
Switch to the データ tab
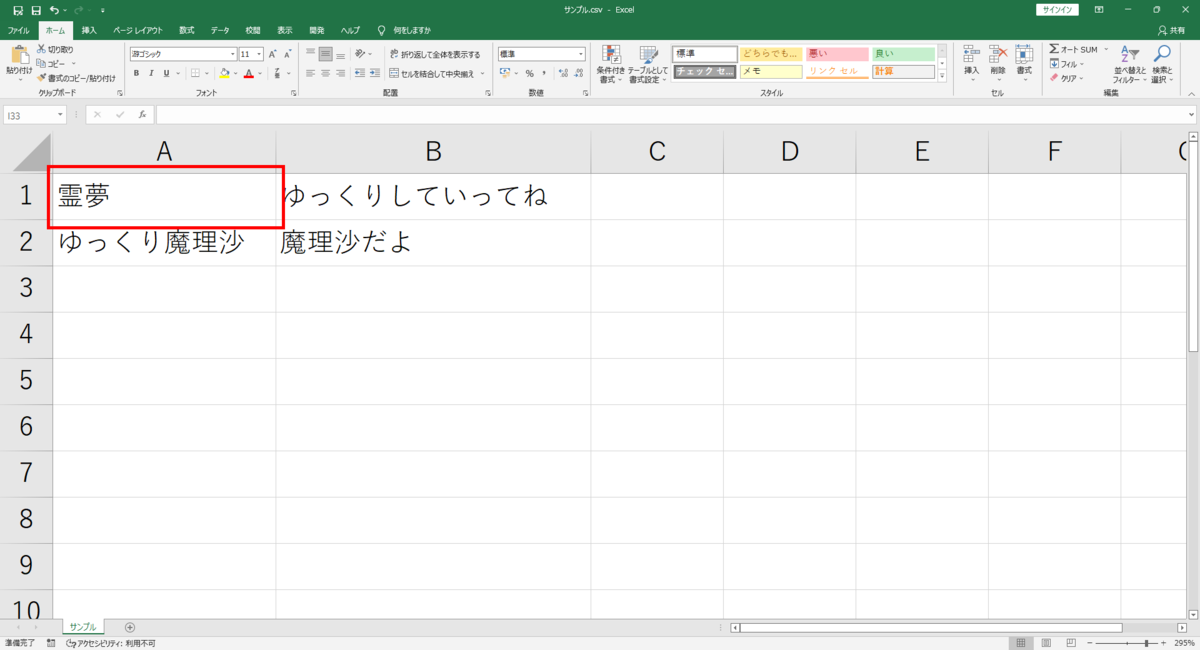[220, 30]
